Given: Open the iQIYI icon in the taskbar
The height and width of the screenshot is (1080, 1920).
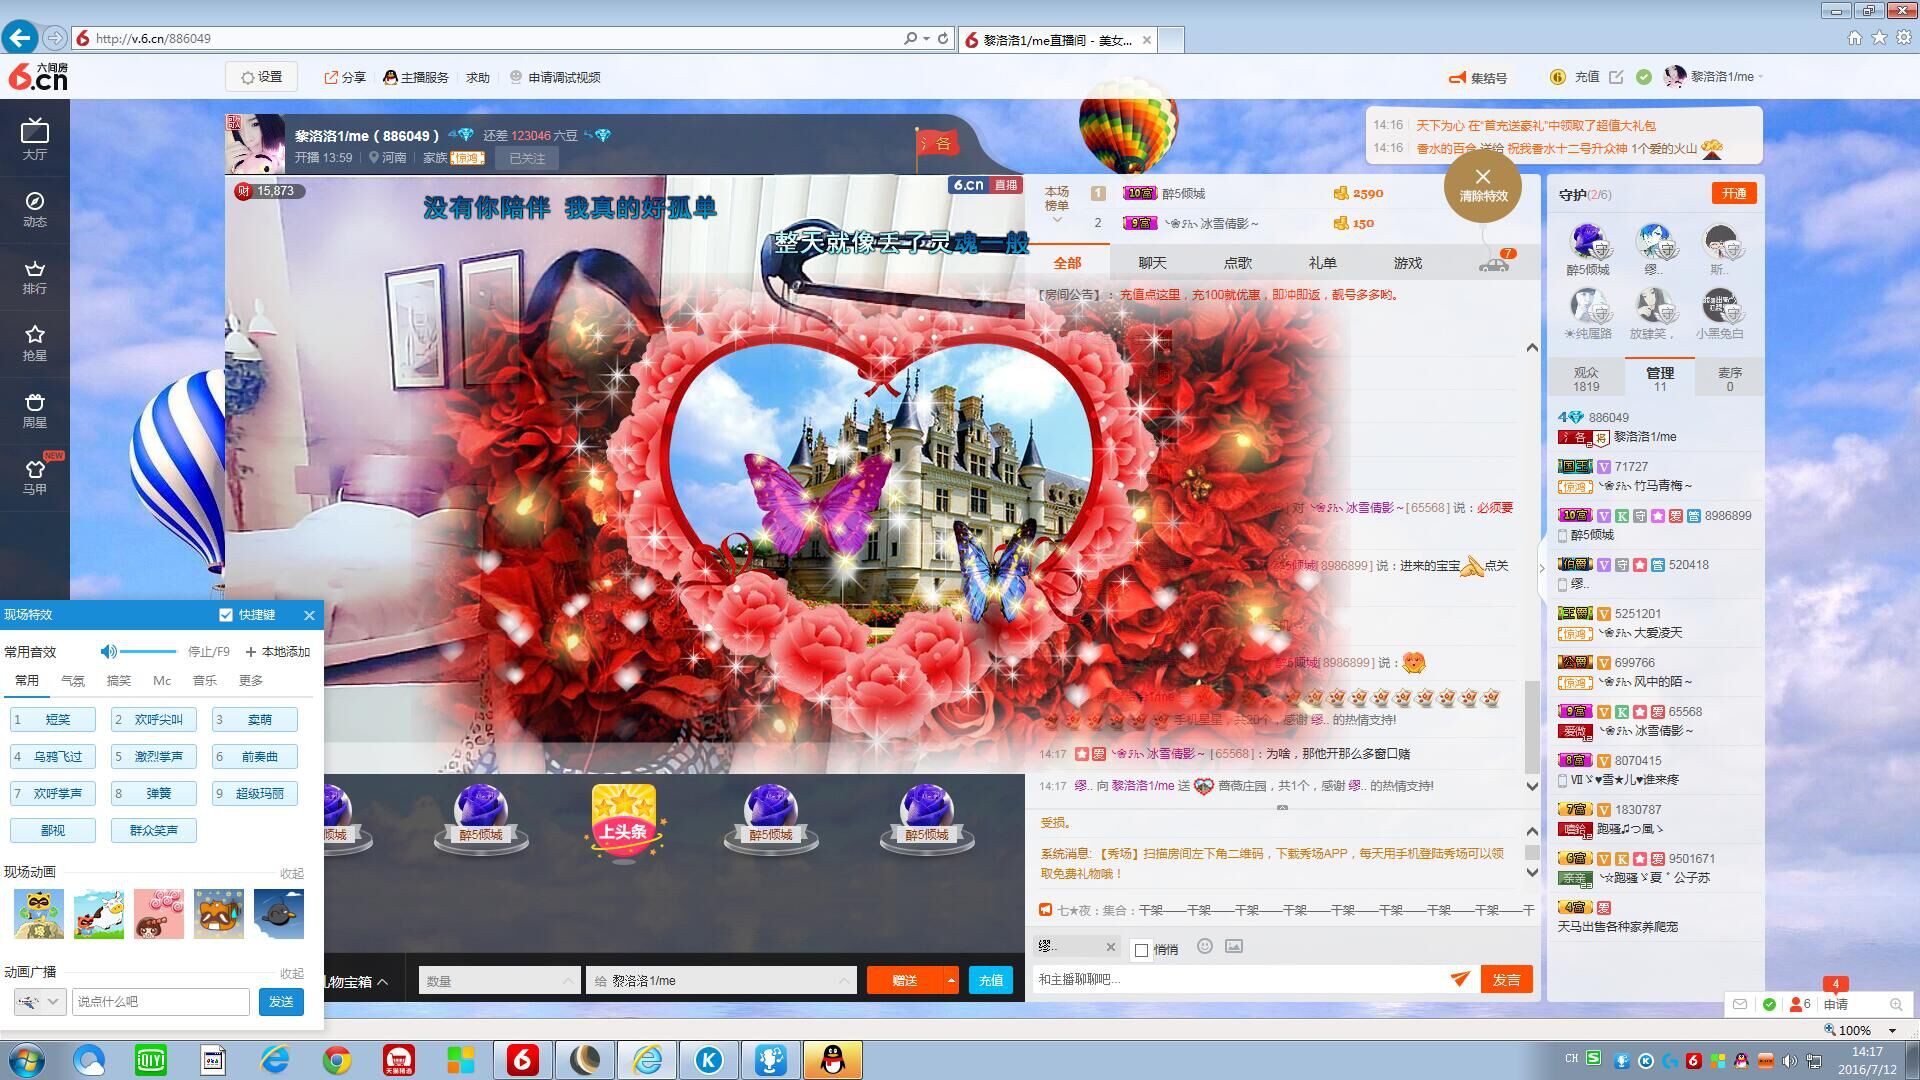Looking at the screenshot, I should (151, 1060).
